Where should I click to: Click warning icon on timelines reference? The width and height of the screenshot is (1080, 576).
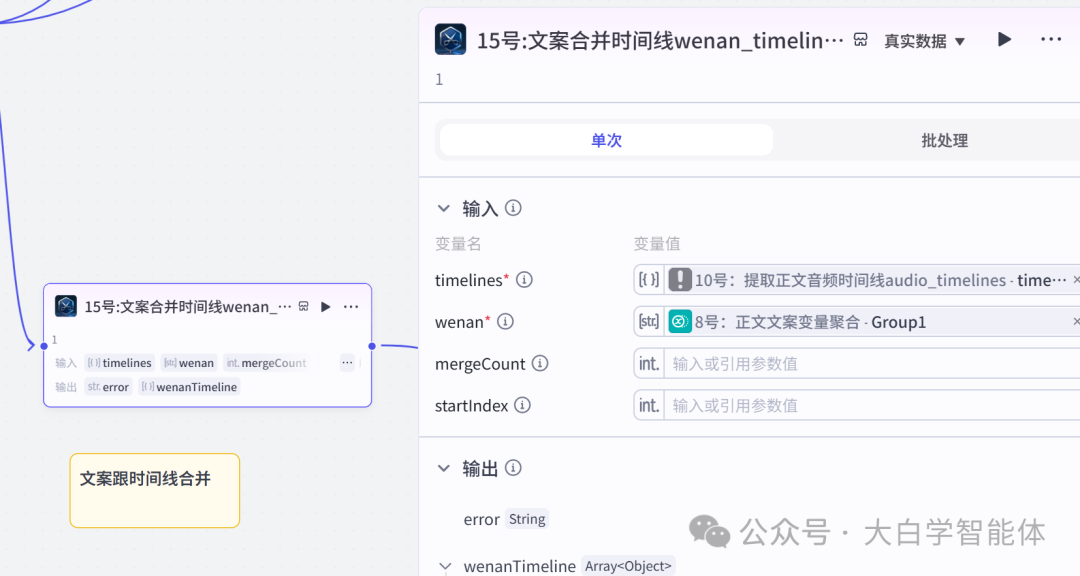click(x=680, y=280)
